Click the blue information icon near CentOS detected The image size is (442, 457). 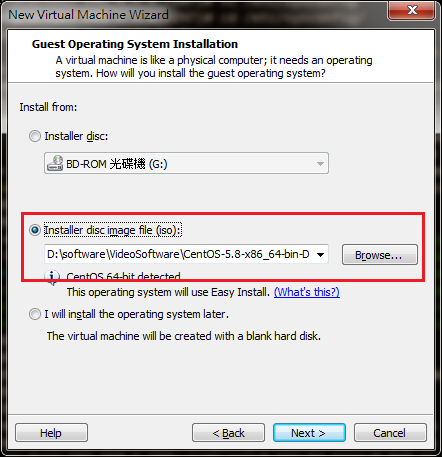pyautogui.click(x=52, y=277)
